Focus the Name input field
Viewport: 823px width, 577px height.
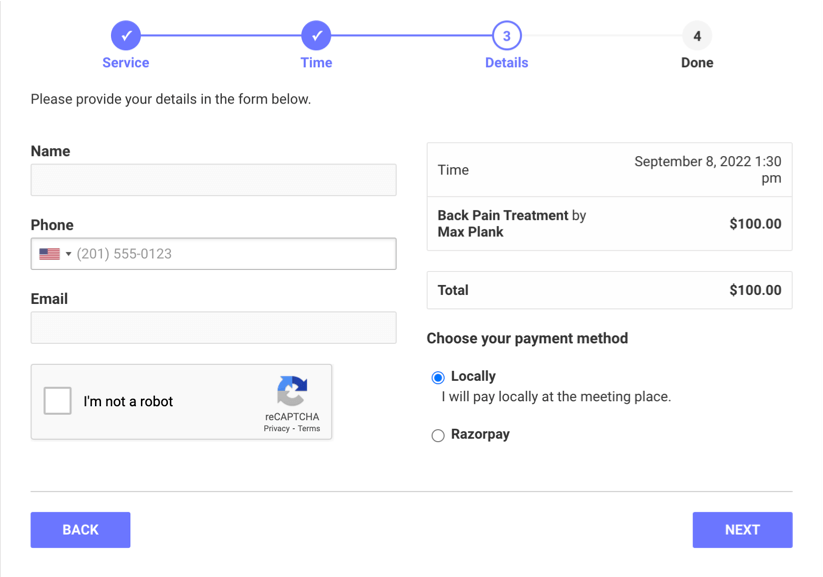(x=213, y=180)
